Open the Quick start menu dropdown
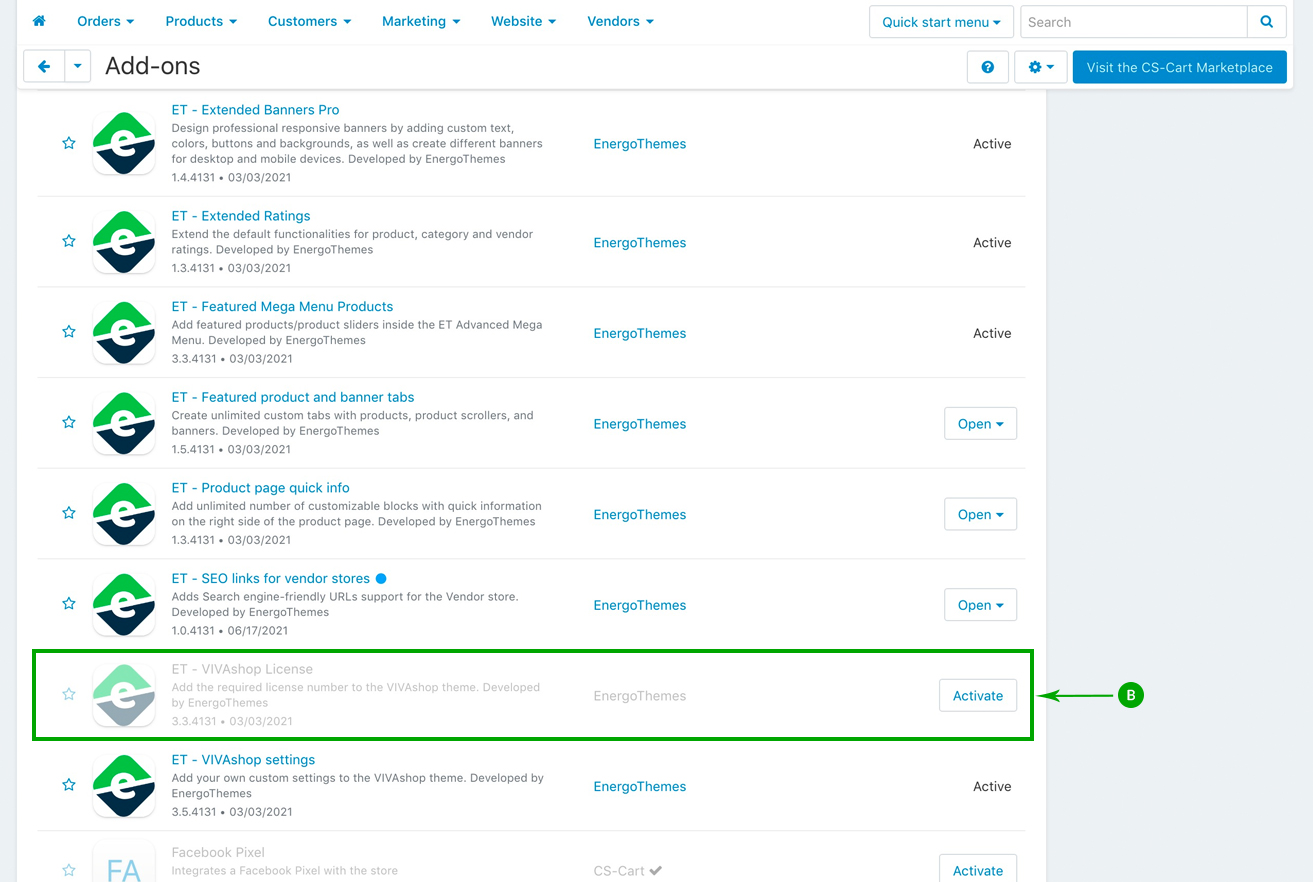This screenshot has width=1313, height=882. (x=941, y=22)
